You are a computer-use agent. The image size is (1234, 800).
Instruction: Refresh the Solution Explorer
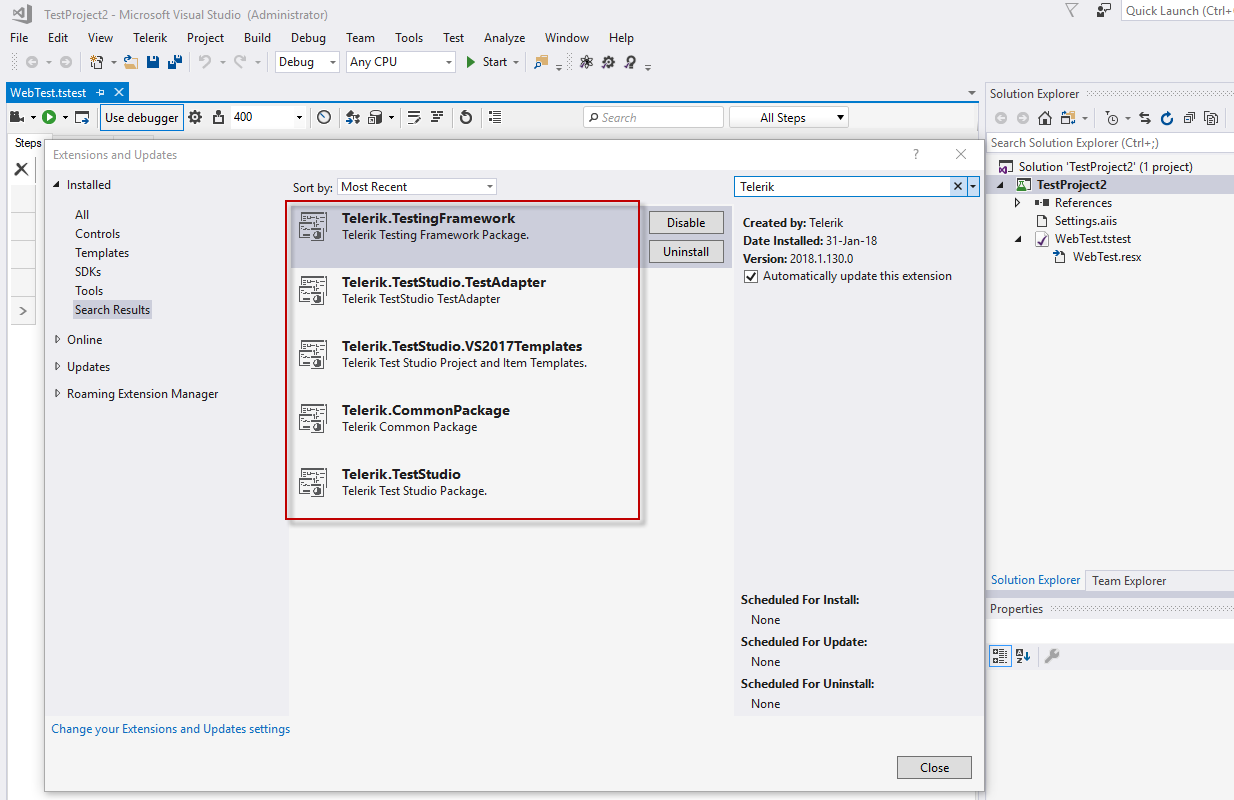pos(1167,118)
